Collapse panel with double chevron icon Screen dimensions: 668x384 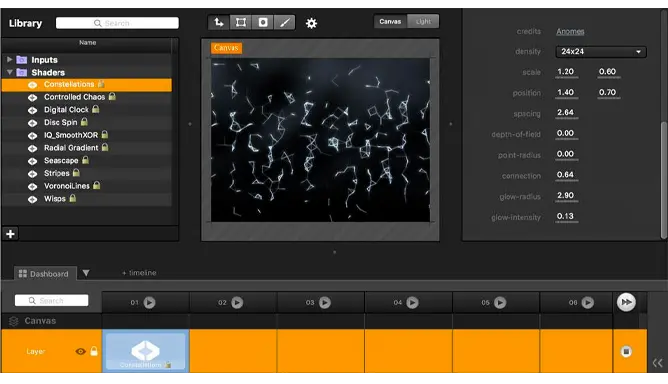coord(657,363)
